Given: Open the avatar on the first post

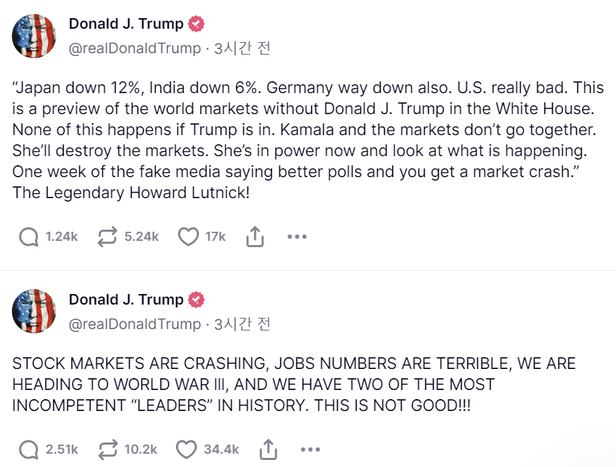Looking at the screenshot, I should (32, 36).
